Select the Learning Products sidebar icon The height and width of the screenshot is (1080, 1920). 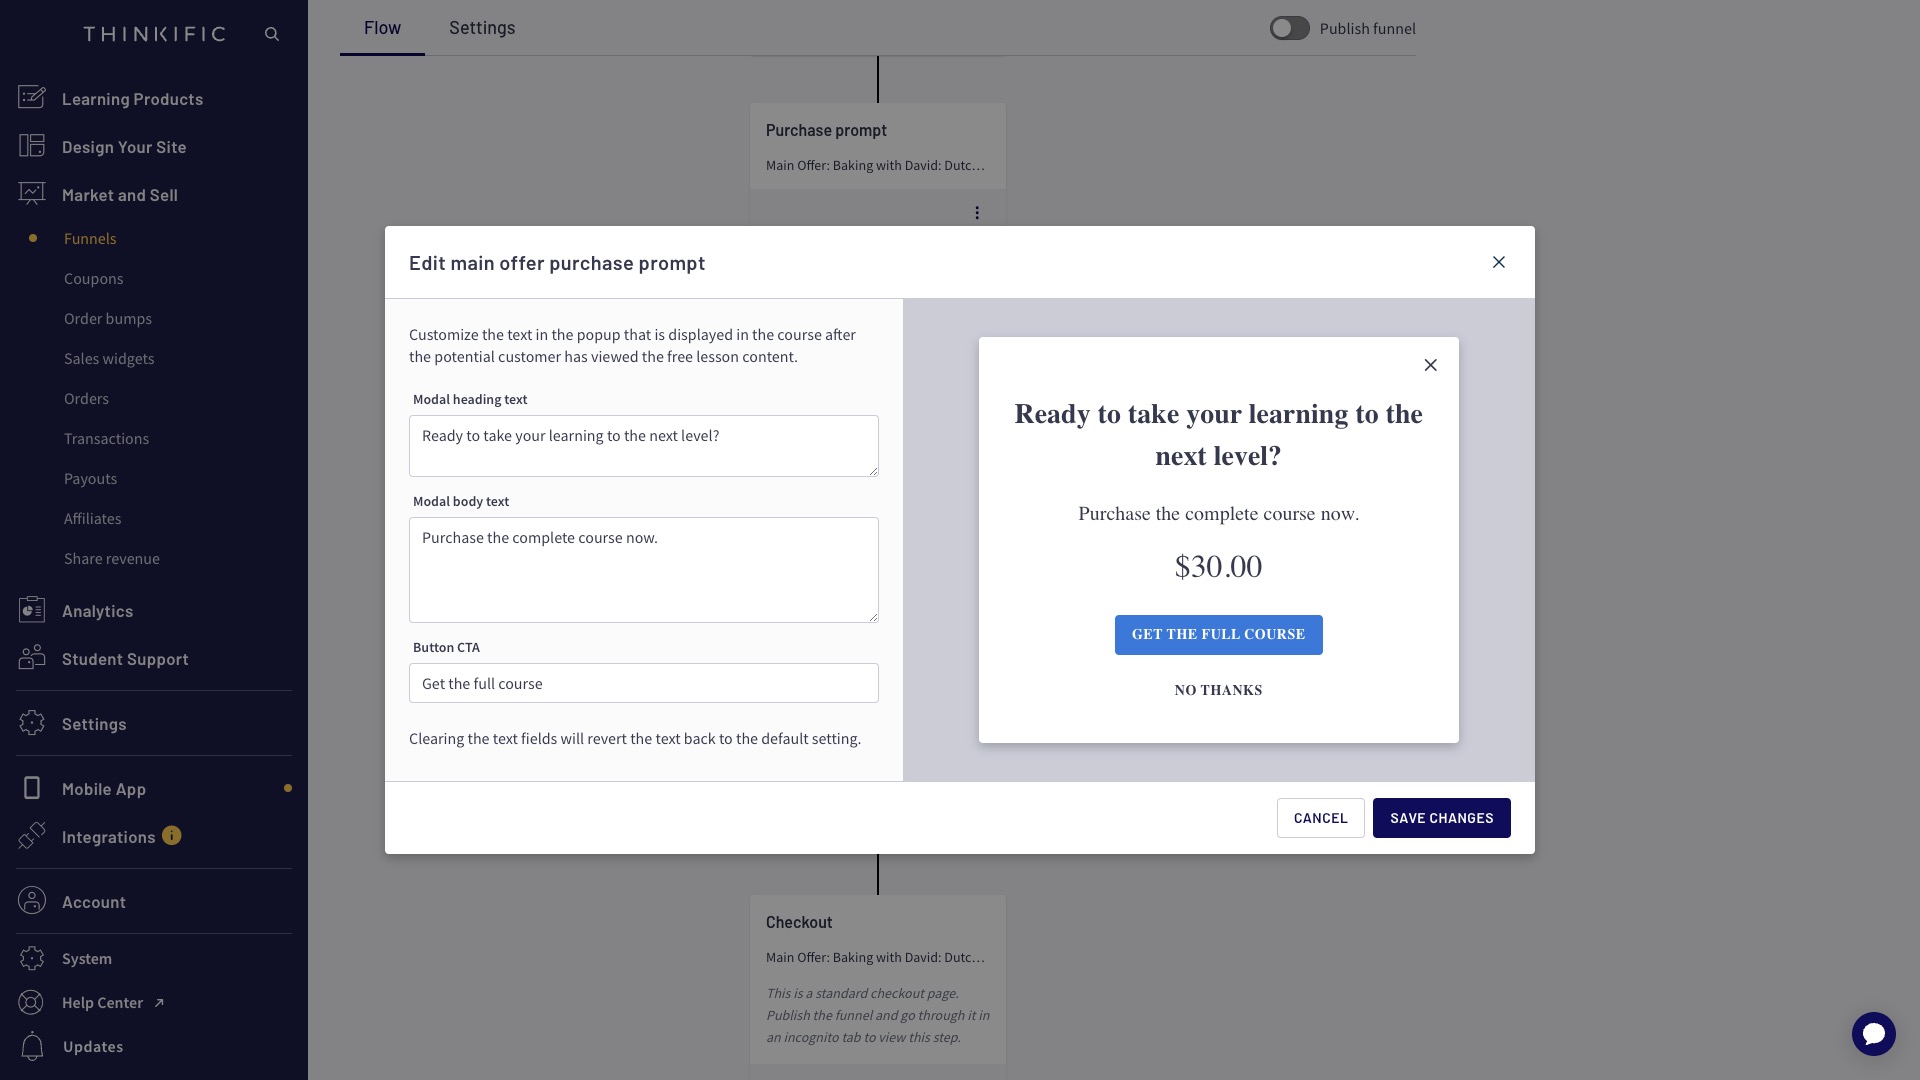click(x=31, y=97)
